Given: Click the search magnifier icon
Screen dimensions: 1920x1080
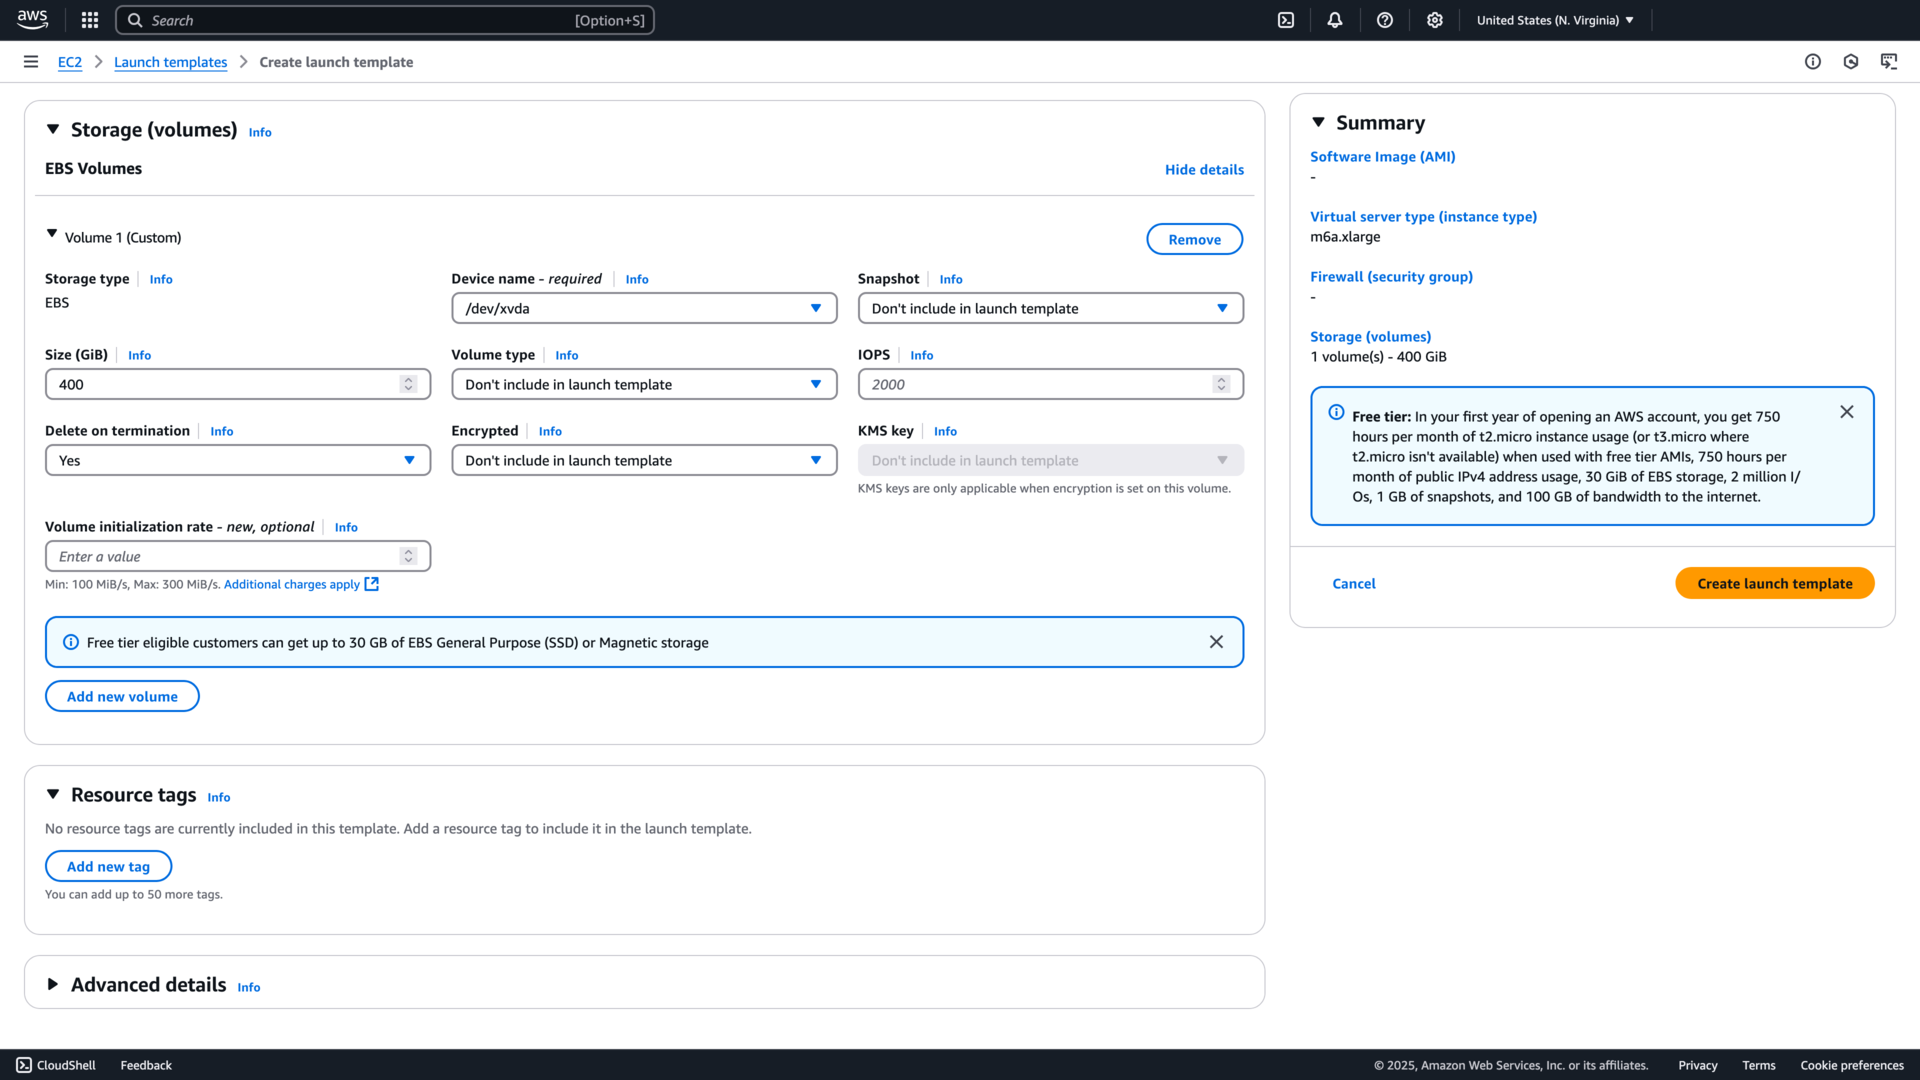Looking at the screenshot, I should [135, 20].
